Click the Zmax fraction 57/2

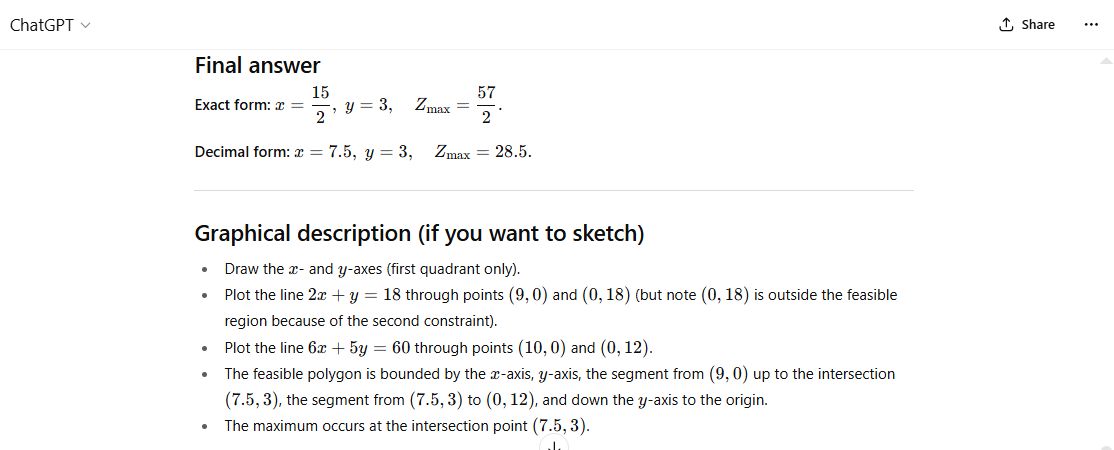(486, 105)
